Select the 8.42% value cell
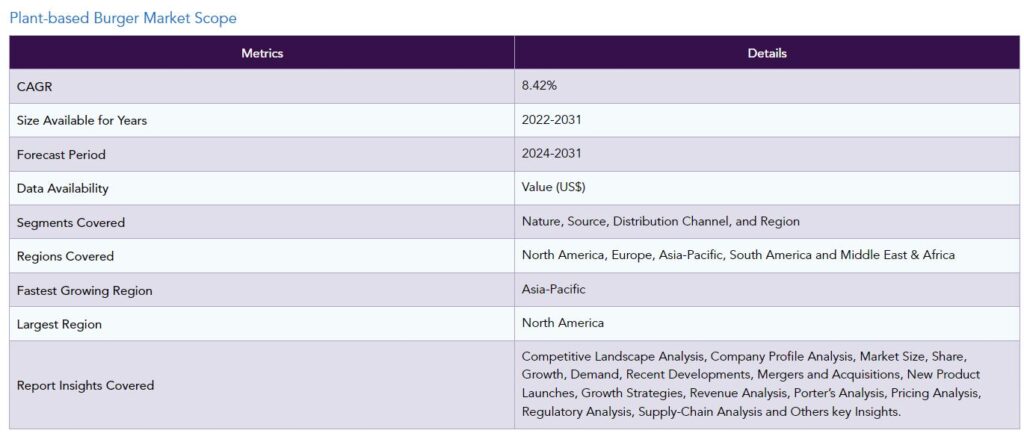Viewport: 1024px width, 439px height. point(767,86)
